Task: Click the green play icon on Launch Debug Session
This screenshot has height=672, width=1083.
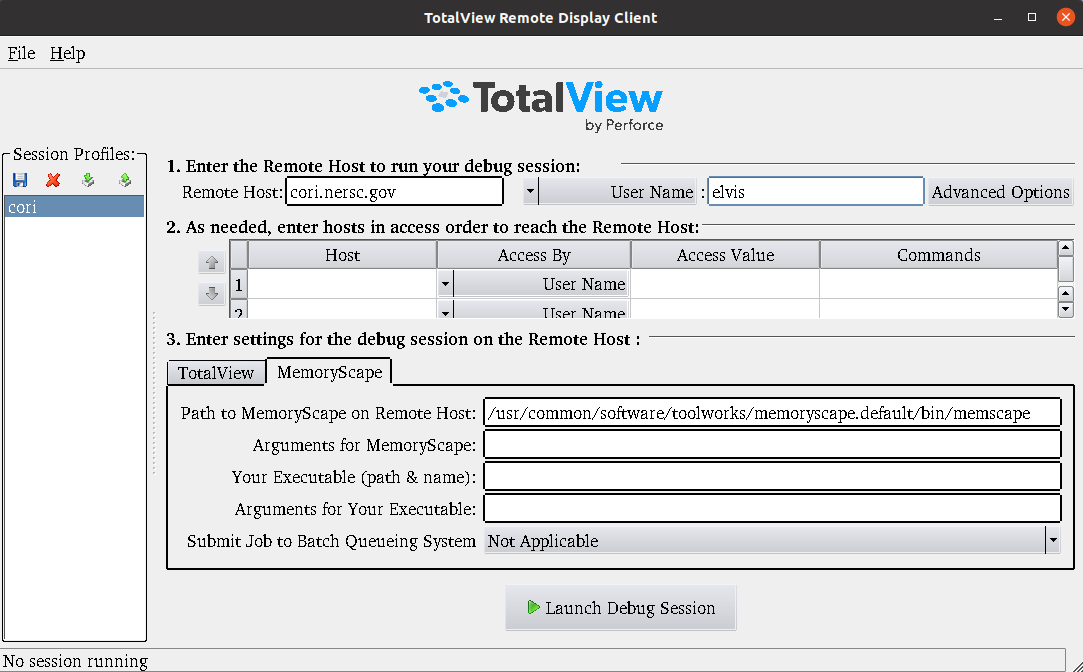Action: tap(535, 607)
